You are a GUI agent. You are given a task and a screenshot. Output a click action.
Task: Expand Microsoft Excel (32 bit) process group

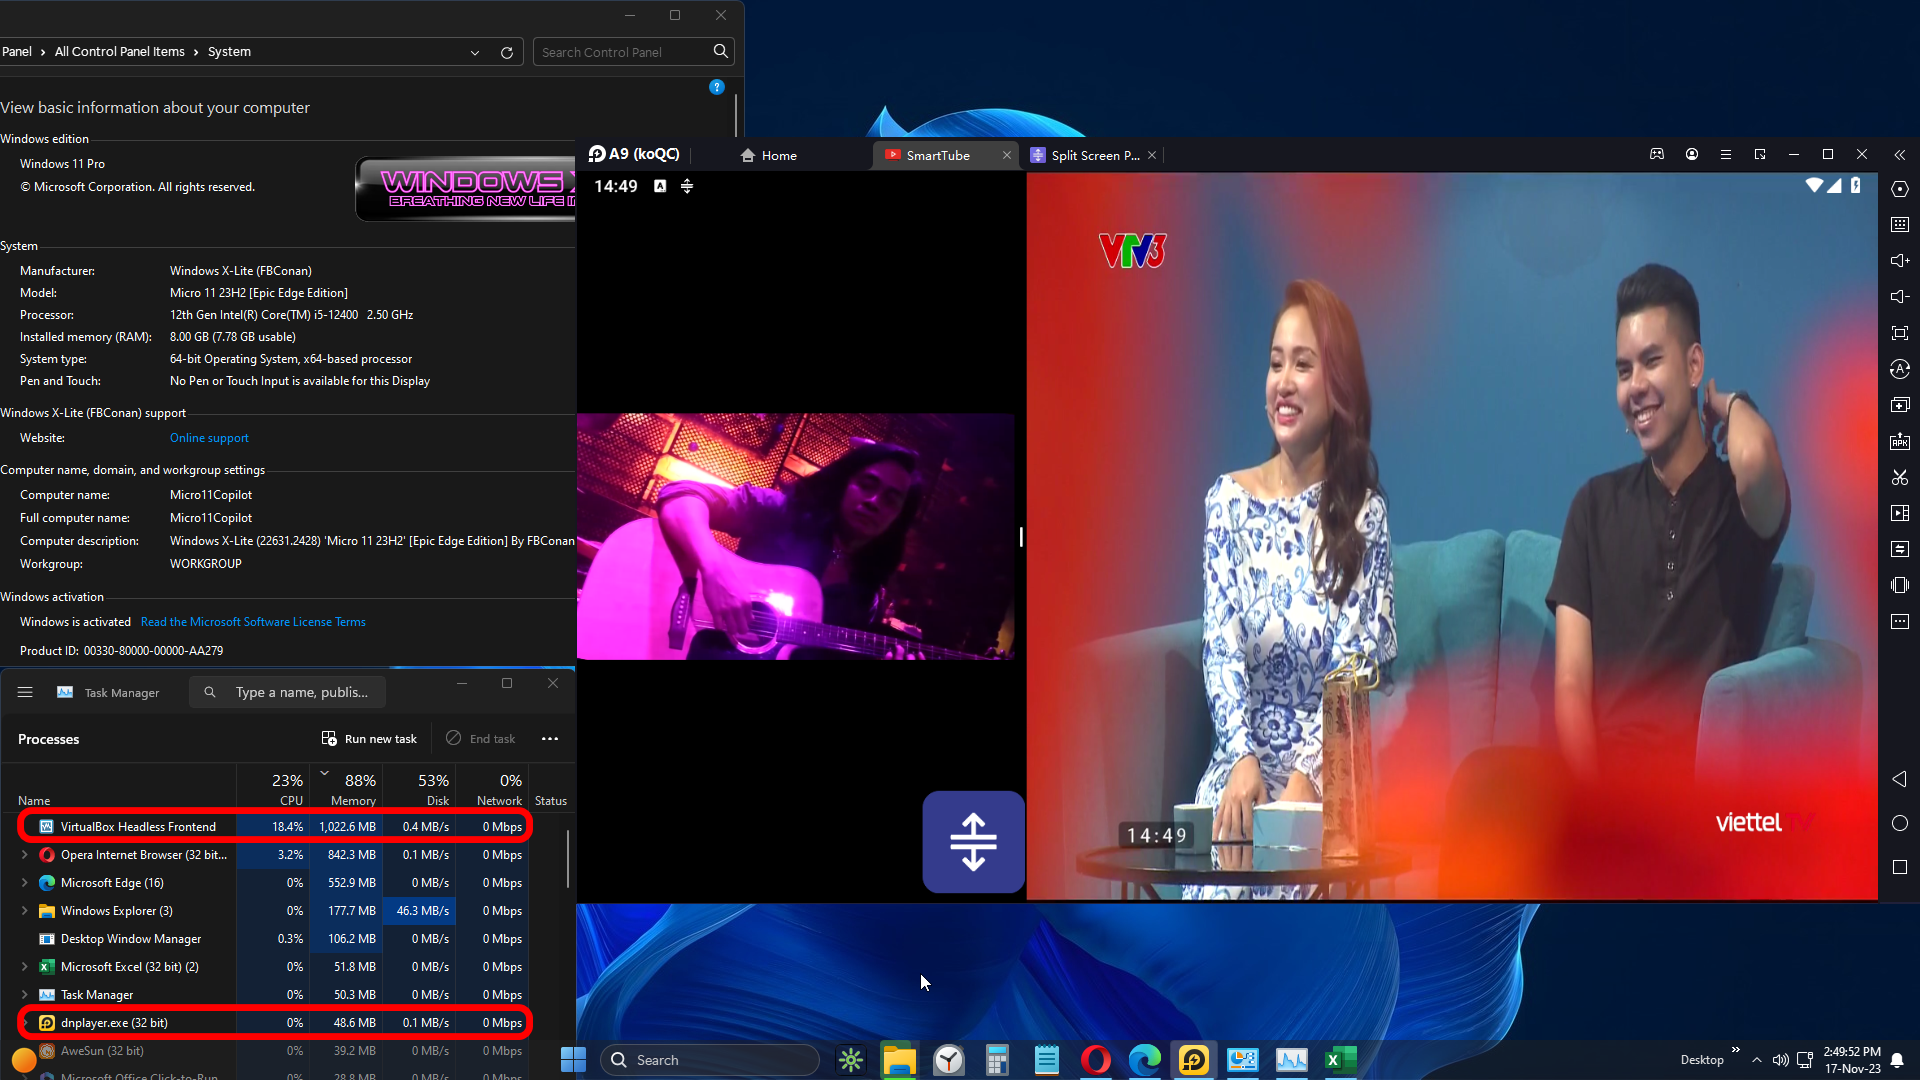click(25, 967)
